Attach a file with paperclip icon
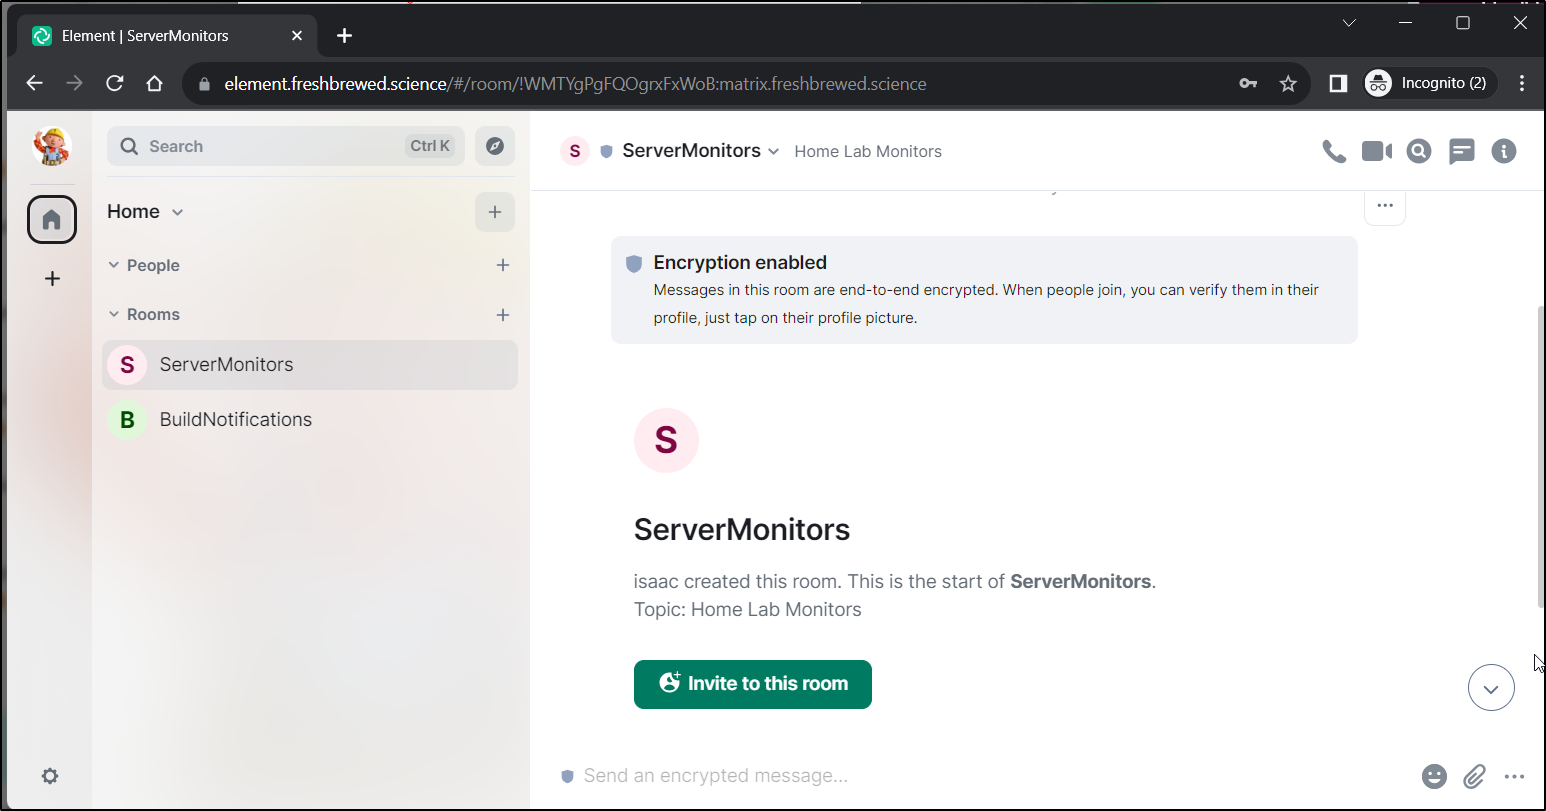The height and width of the screenshot is (811, 1546). [1475, 776]
